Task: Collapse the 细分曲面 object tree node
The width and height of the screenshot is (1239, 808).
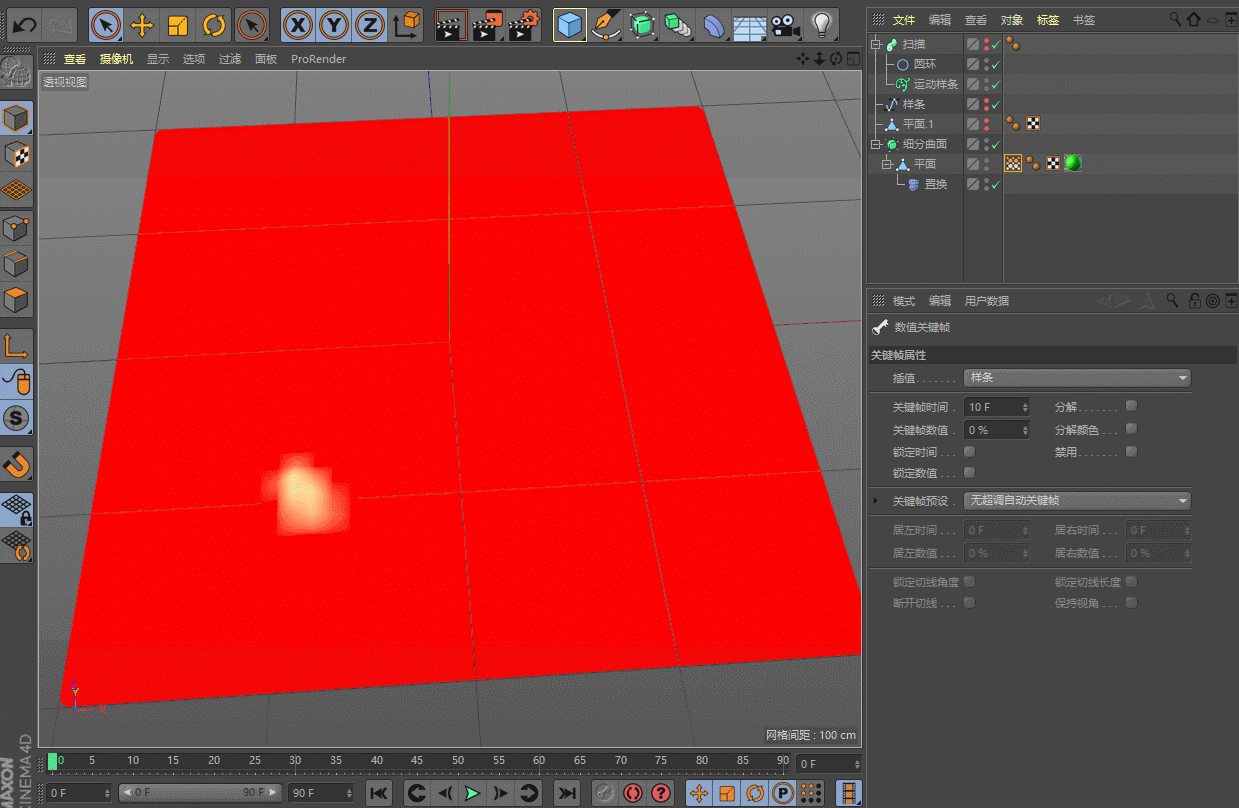Action: pyautogui.click(x=876, y=145)
